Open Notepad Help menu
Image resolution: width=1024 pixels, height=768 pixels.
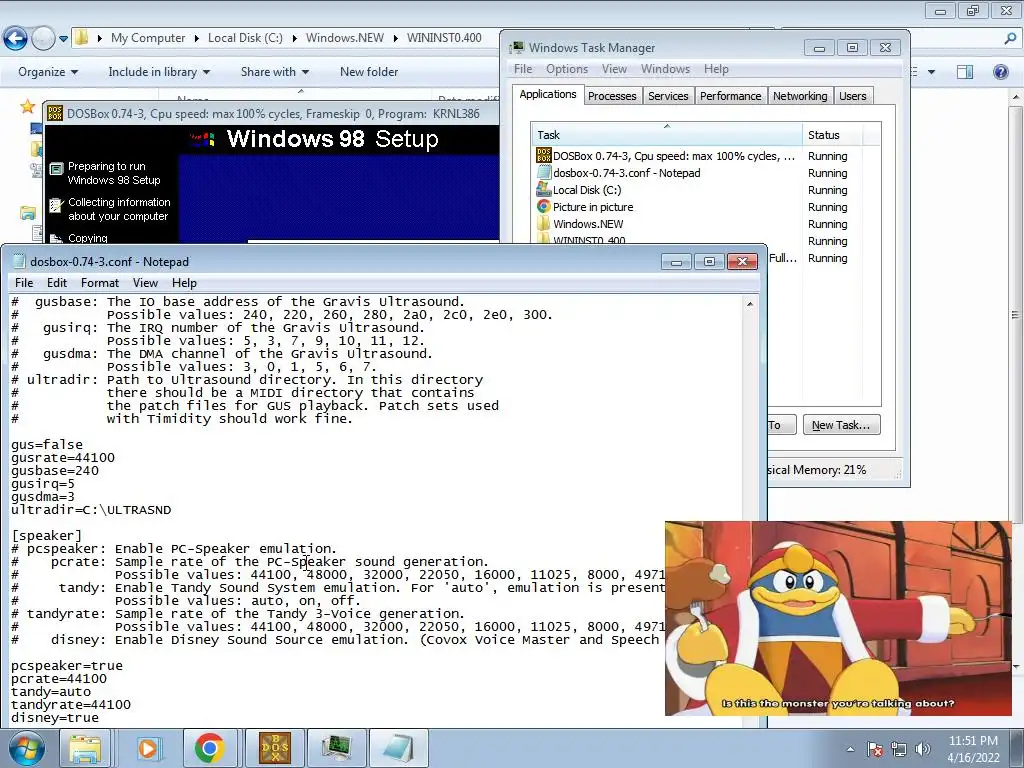tap(184, 283)
